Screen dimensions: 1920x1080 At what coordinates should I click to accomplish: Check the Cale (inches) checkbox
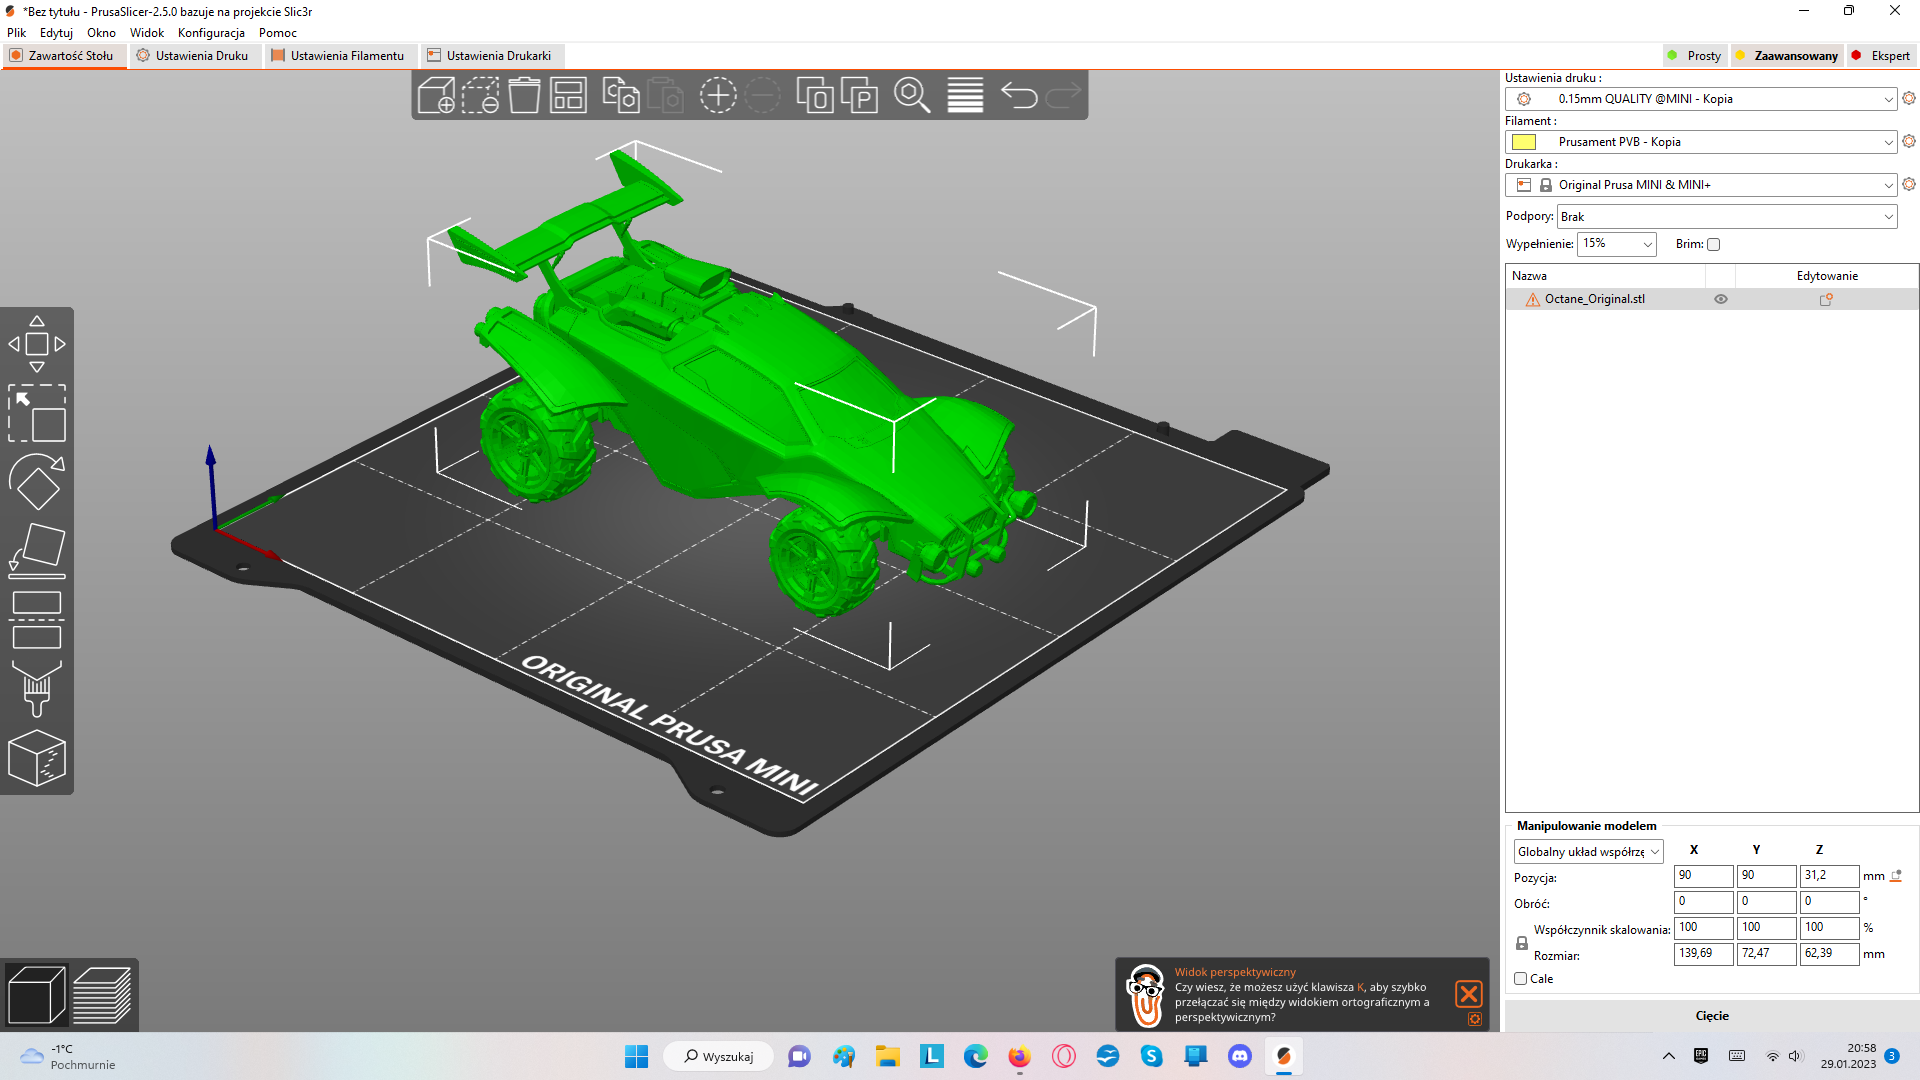(x=1520, y=979)
